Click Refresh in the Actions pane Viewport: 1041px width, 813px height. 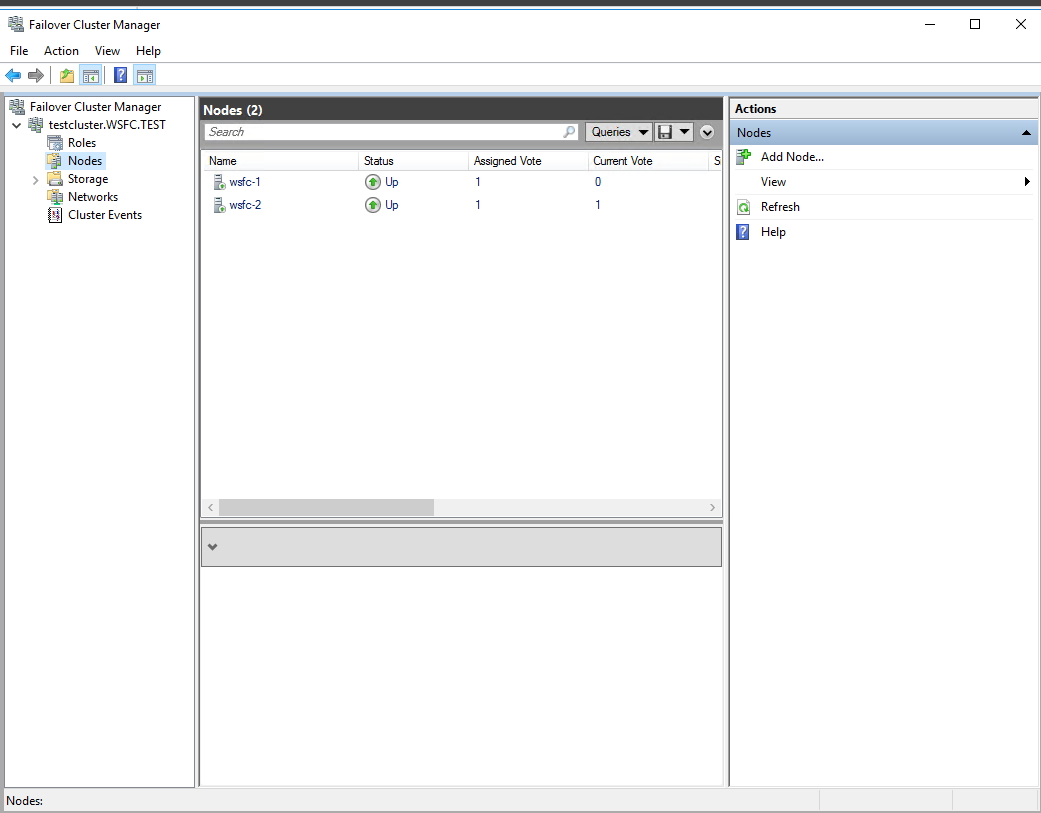tap(779, 207)
